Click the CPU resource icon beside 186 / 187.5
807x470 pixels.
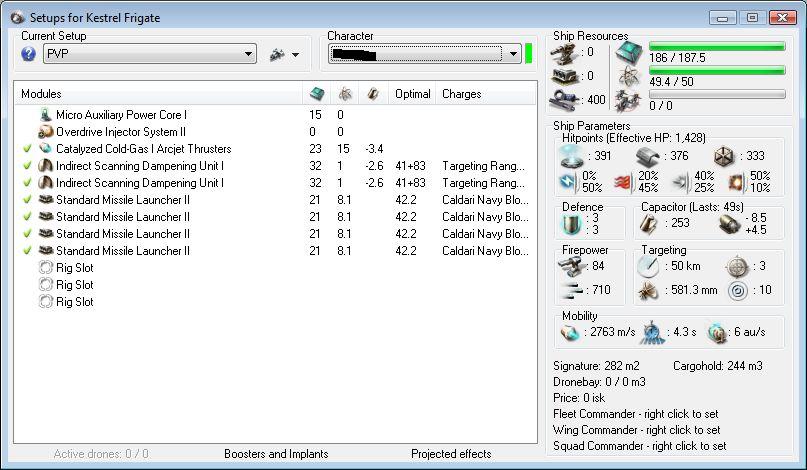pos(629,52)
